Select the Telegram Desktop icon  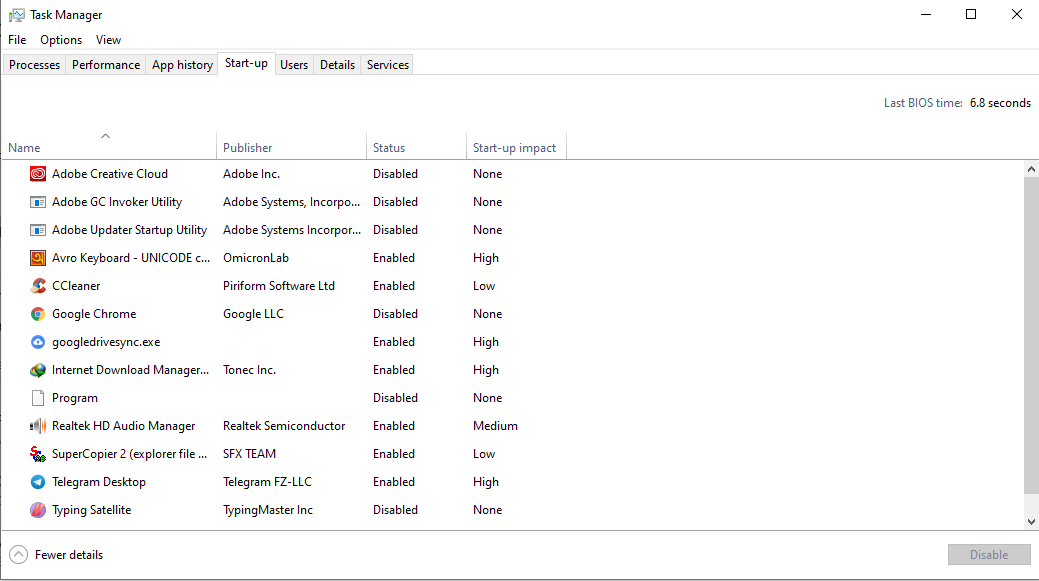(x=38, y=482)
